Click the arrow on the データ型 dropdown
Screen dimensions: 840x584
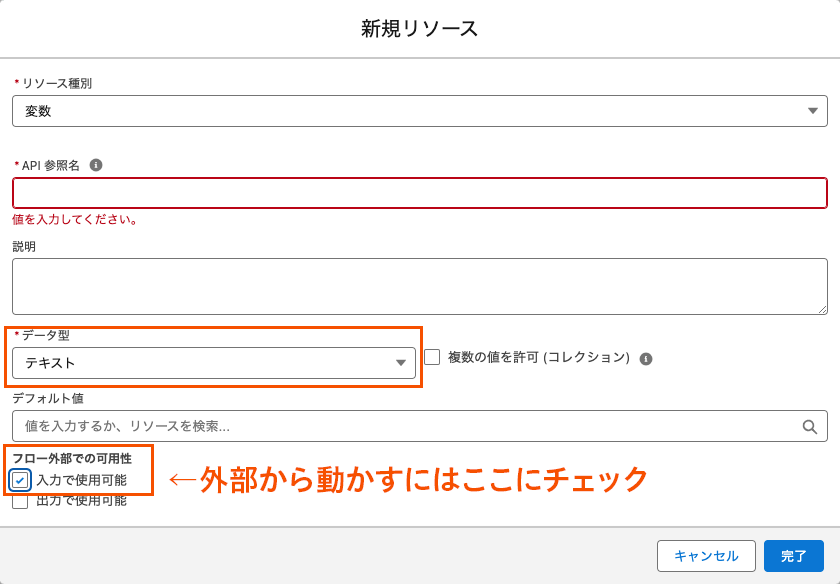401,363
